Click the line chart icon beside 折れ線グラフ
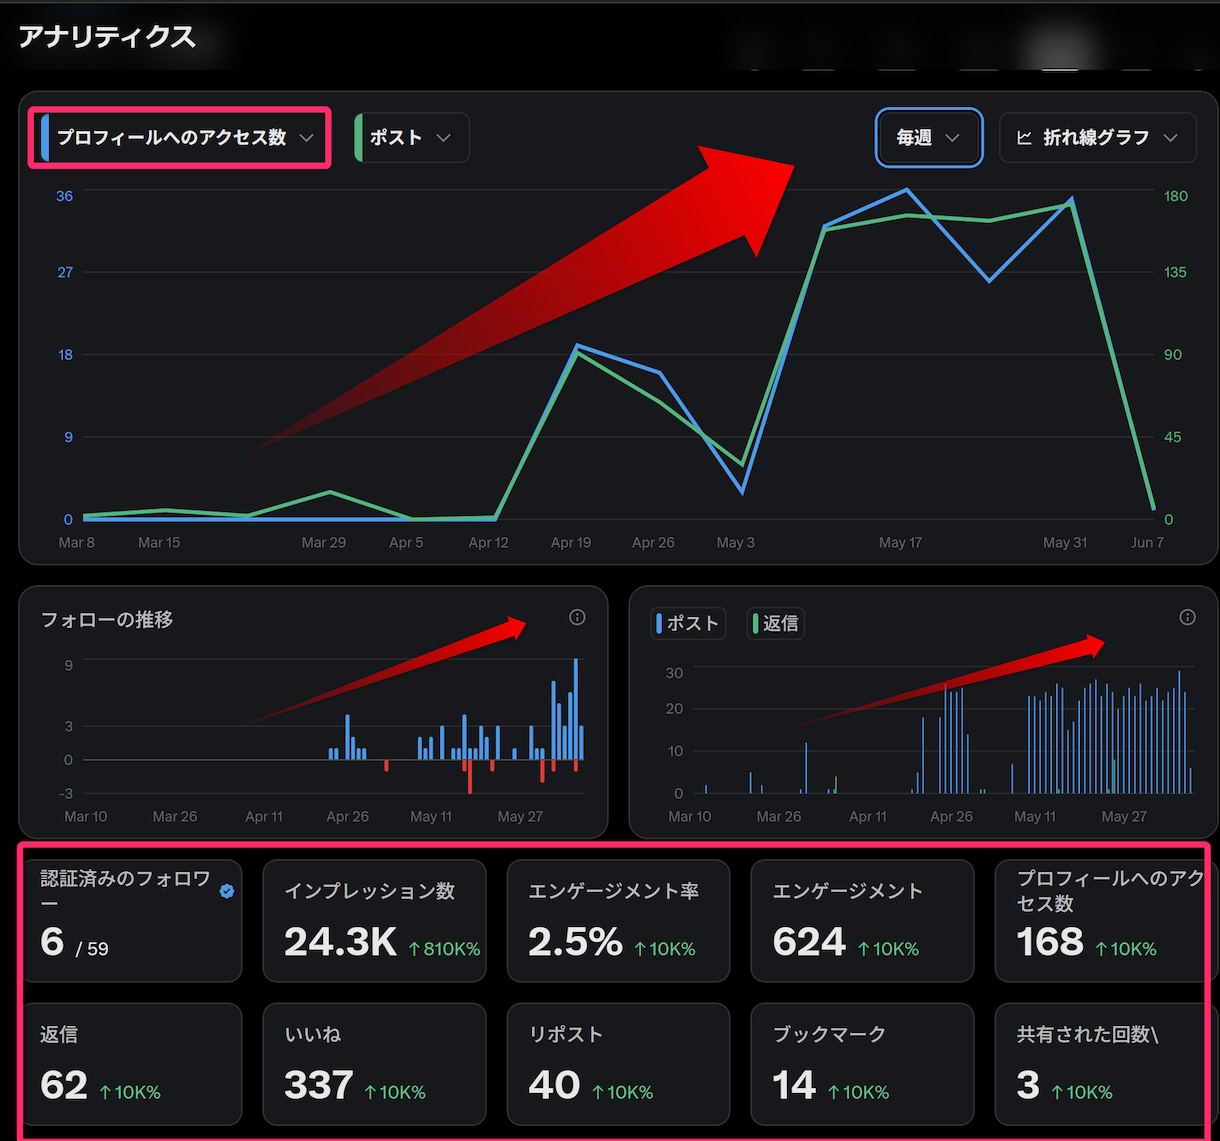The image size is (1220, 1141). [1024, 138]
